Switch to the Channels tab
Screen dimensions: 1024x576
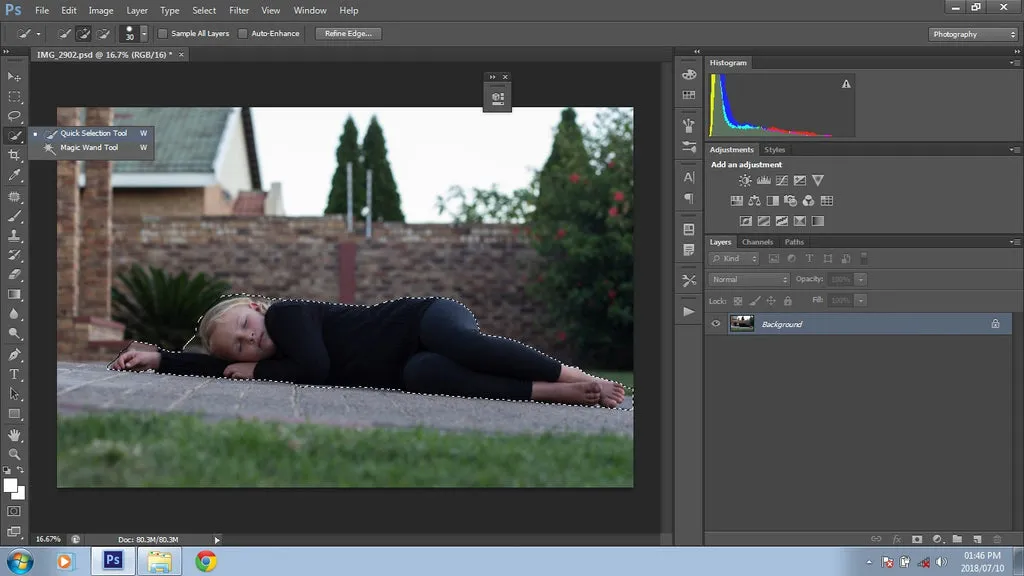[757, 241]
